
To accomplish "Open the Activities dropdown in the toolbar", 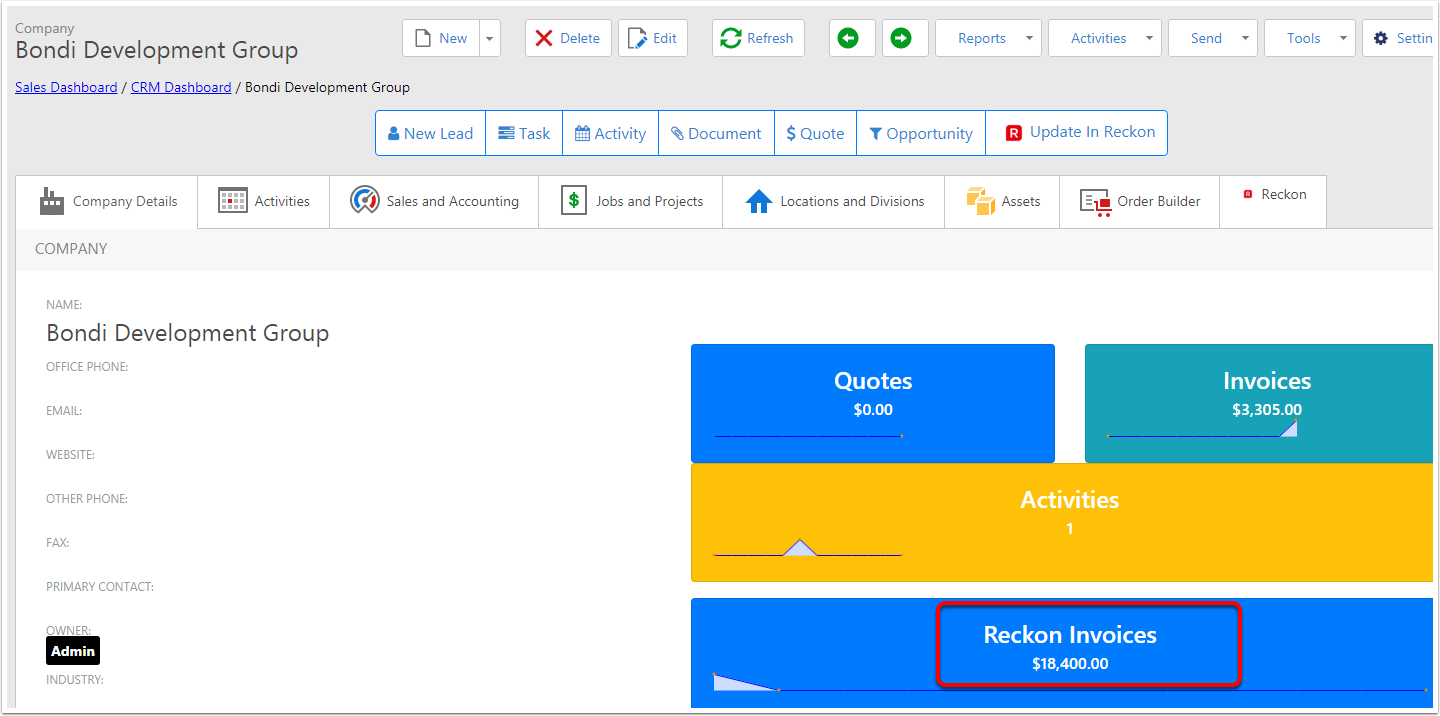I will [x=1105, y=38].
